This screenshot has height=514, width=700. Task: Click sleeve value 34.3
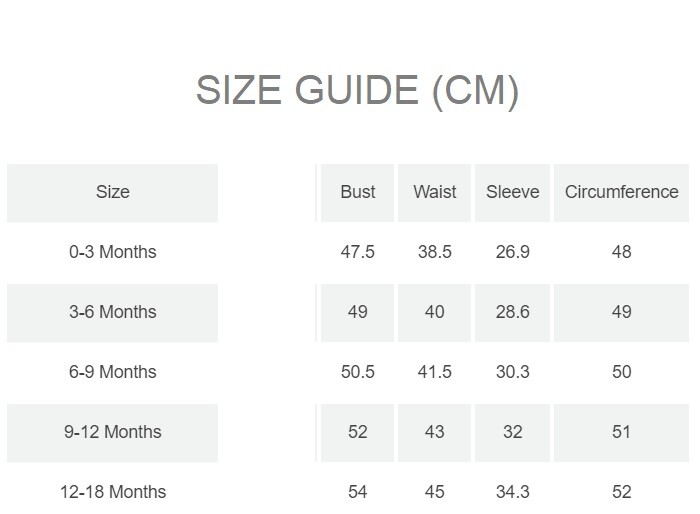point(513,492)
